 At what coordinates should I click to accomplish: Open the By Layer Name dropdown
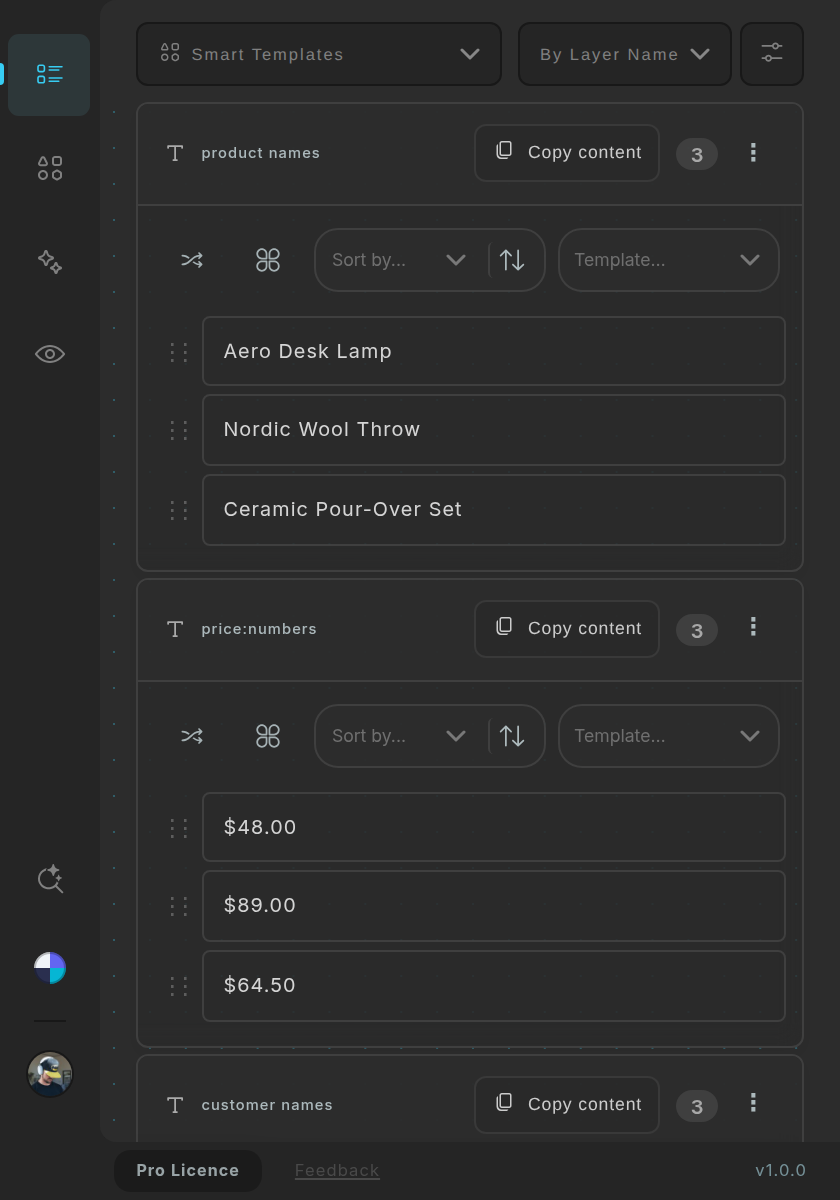click(625, 54)
